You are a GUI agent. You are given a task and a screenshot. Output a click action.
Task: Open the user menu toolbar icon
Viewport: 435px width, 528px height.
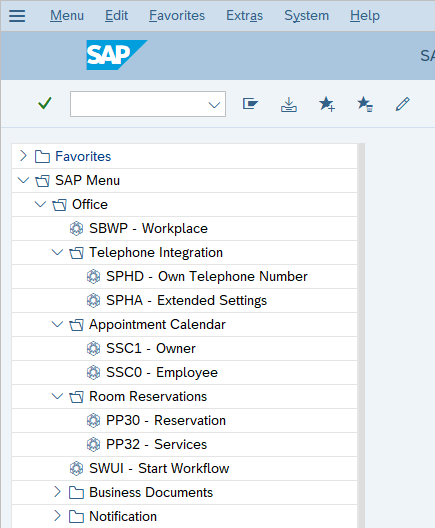coord(250,104)
